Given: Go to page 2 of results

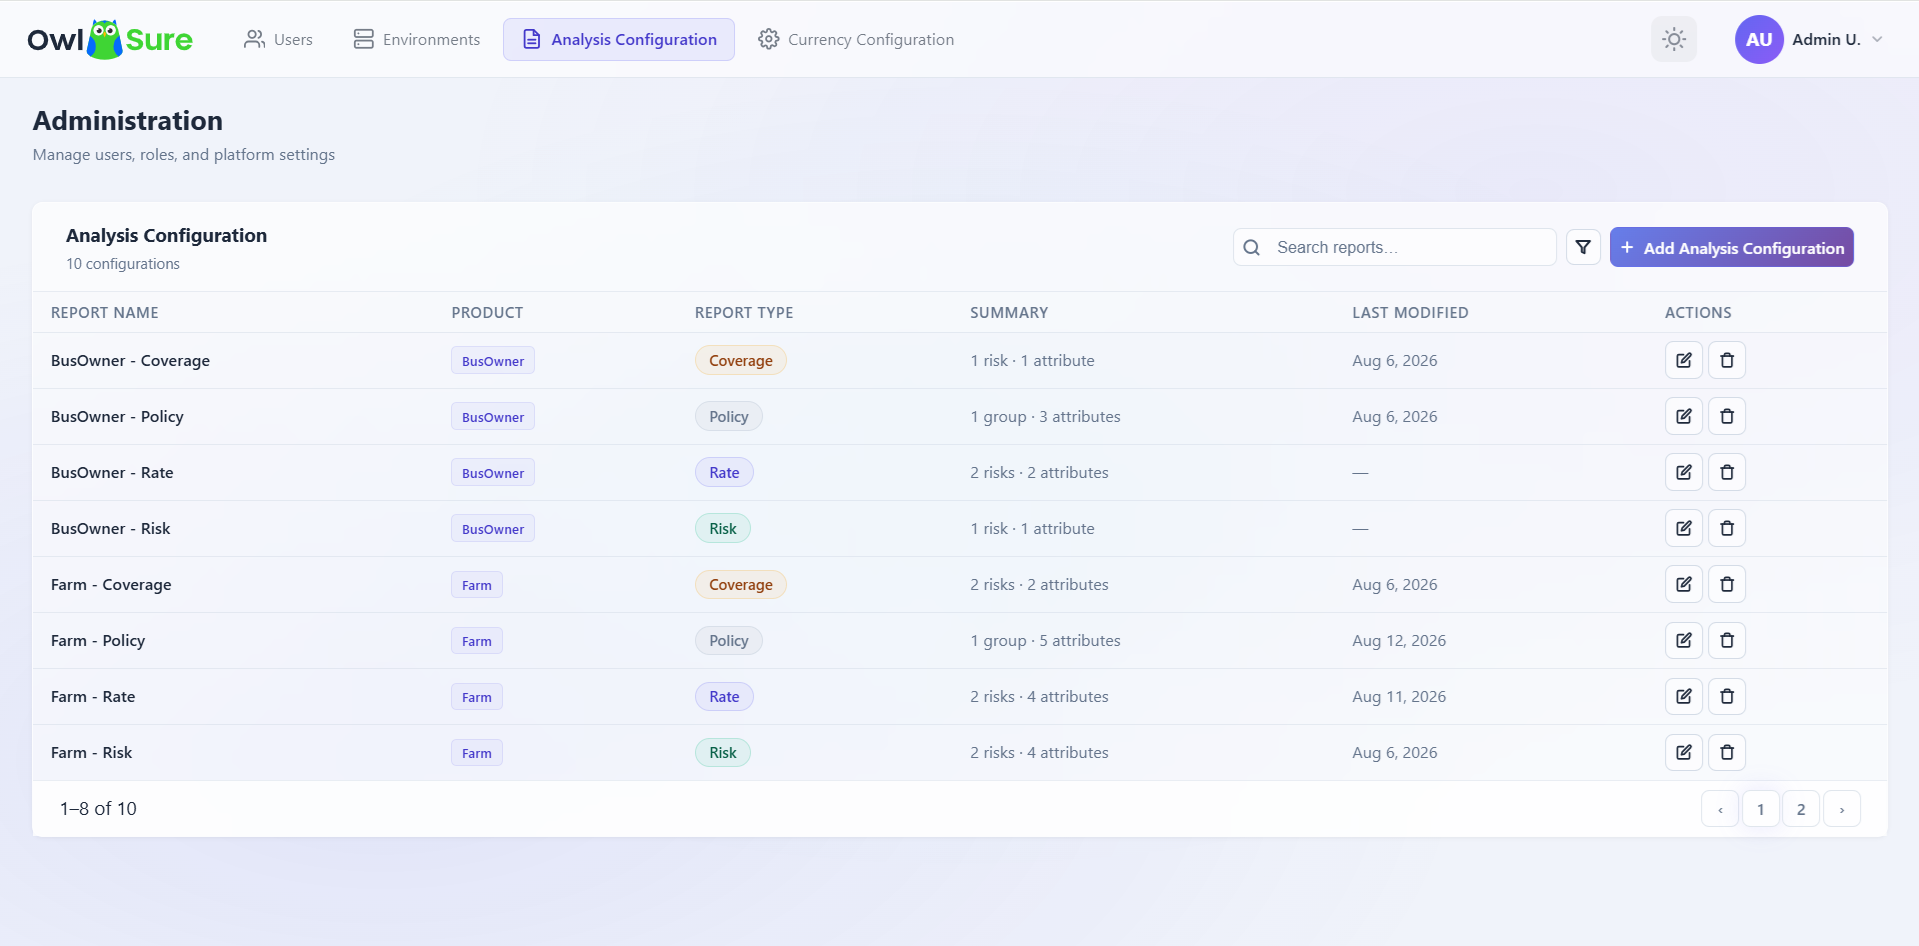Looking at the screenshot, I should pyautogui.click(x=1801, y=809).
